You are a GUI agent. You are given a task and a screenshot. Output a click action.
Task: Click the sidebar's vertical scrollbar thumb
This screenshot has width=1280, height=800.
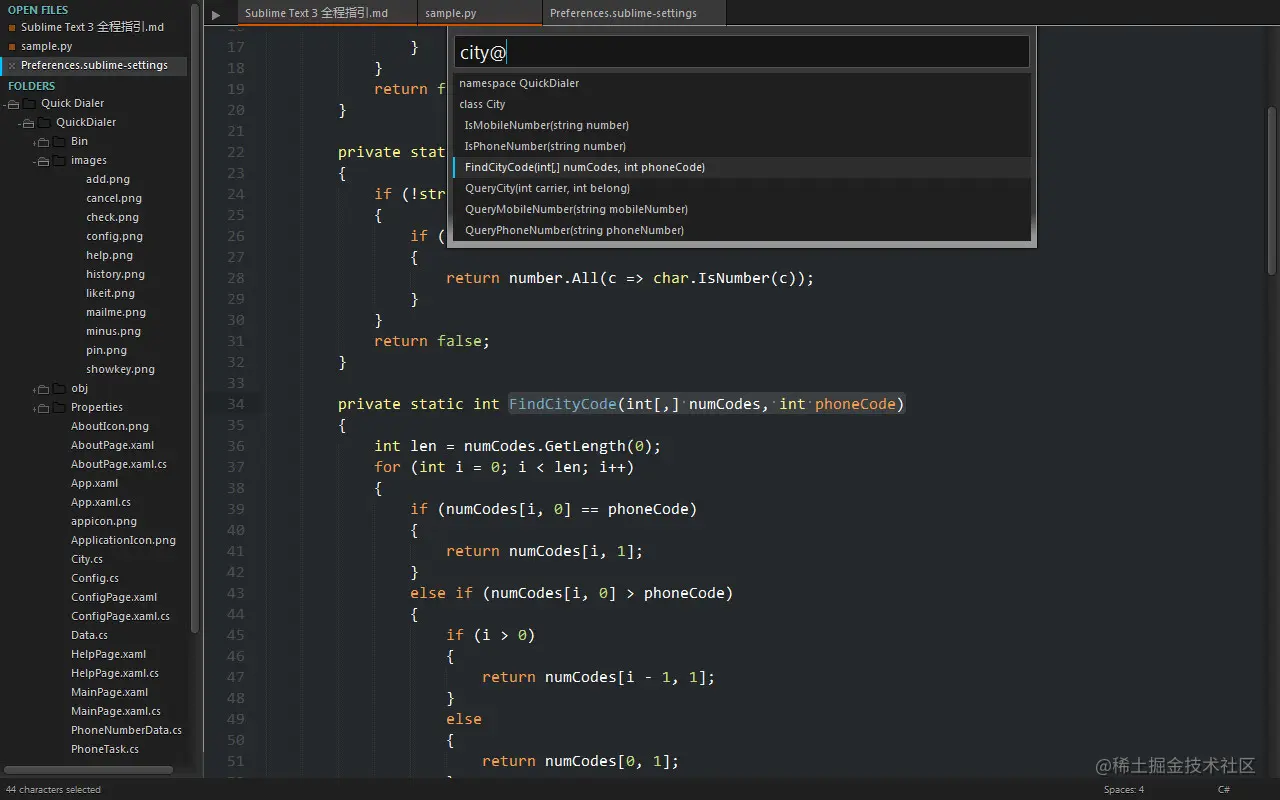pyautogui.click(x=195, y=318)
